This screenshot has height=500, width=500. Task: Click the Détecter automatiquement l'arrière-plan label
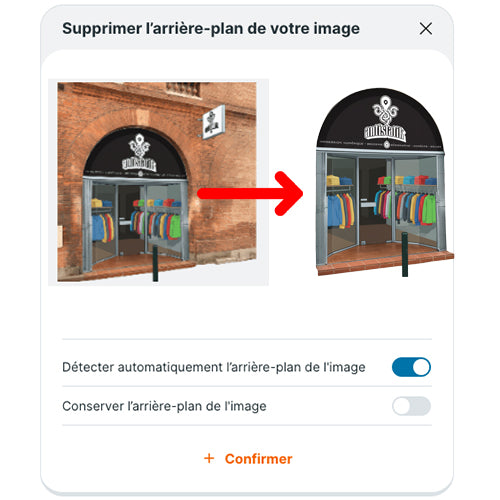(x=214, y=367)
